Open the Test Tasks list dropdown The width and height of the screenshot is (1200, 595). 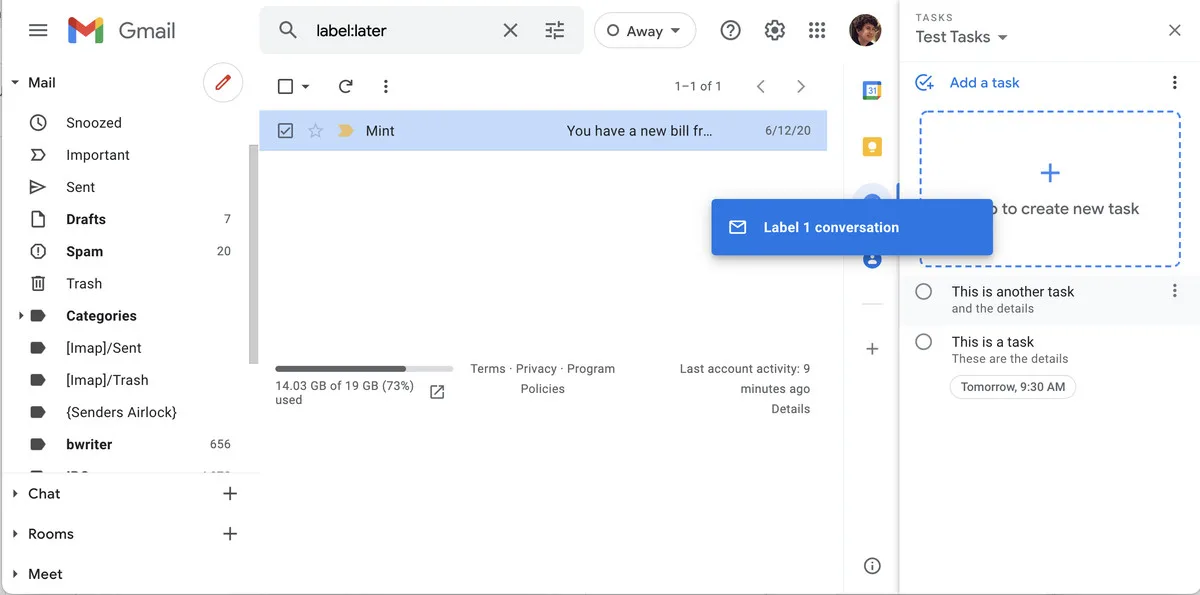962,37
